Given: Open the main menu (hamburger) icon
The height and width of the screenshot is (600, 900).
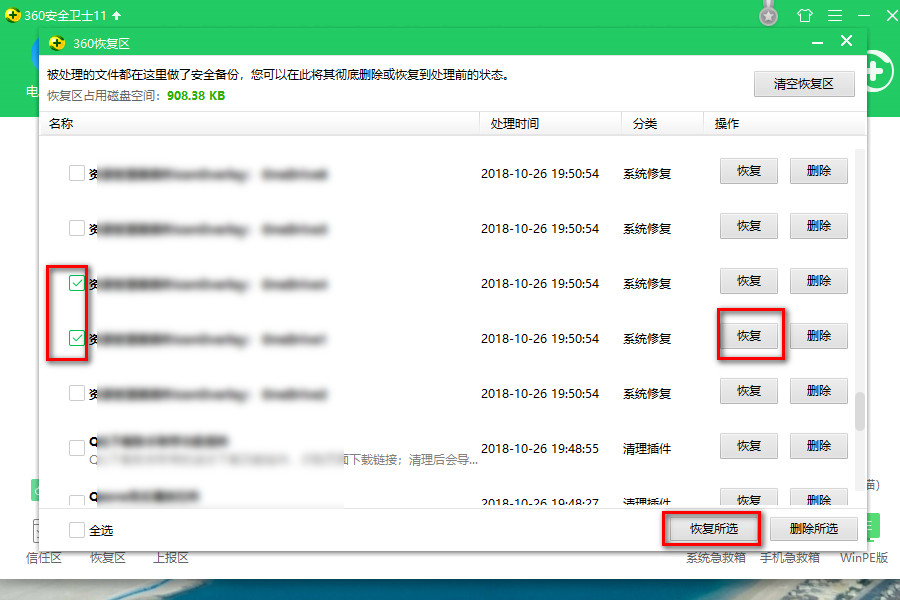Looking at the screenshot, I should tap(835, 15).
